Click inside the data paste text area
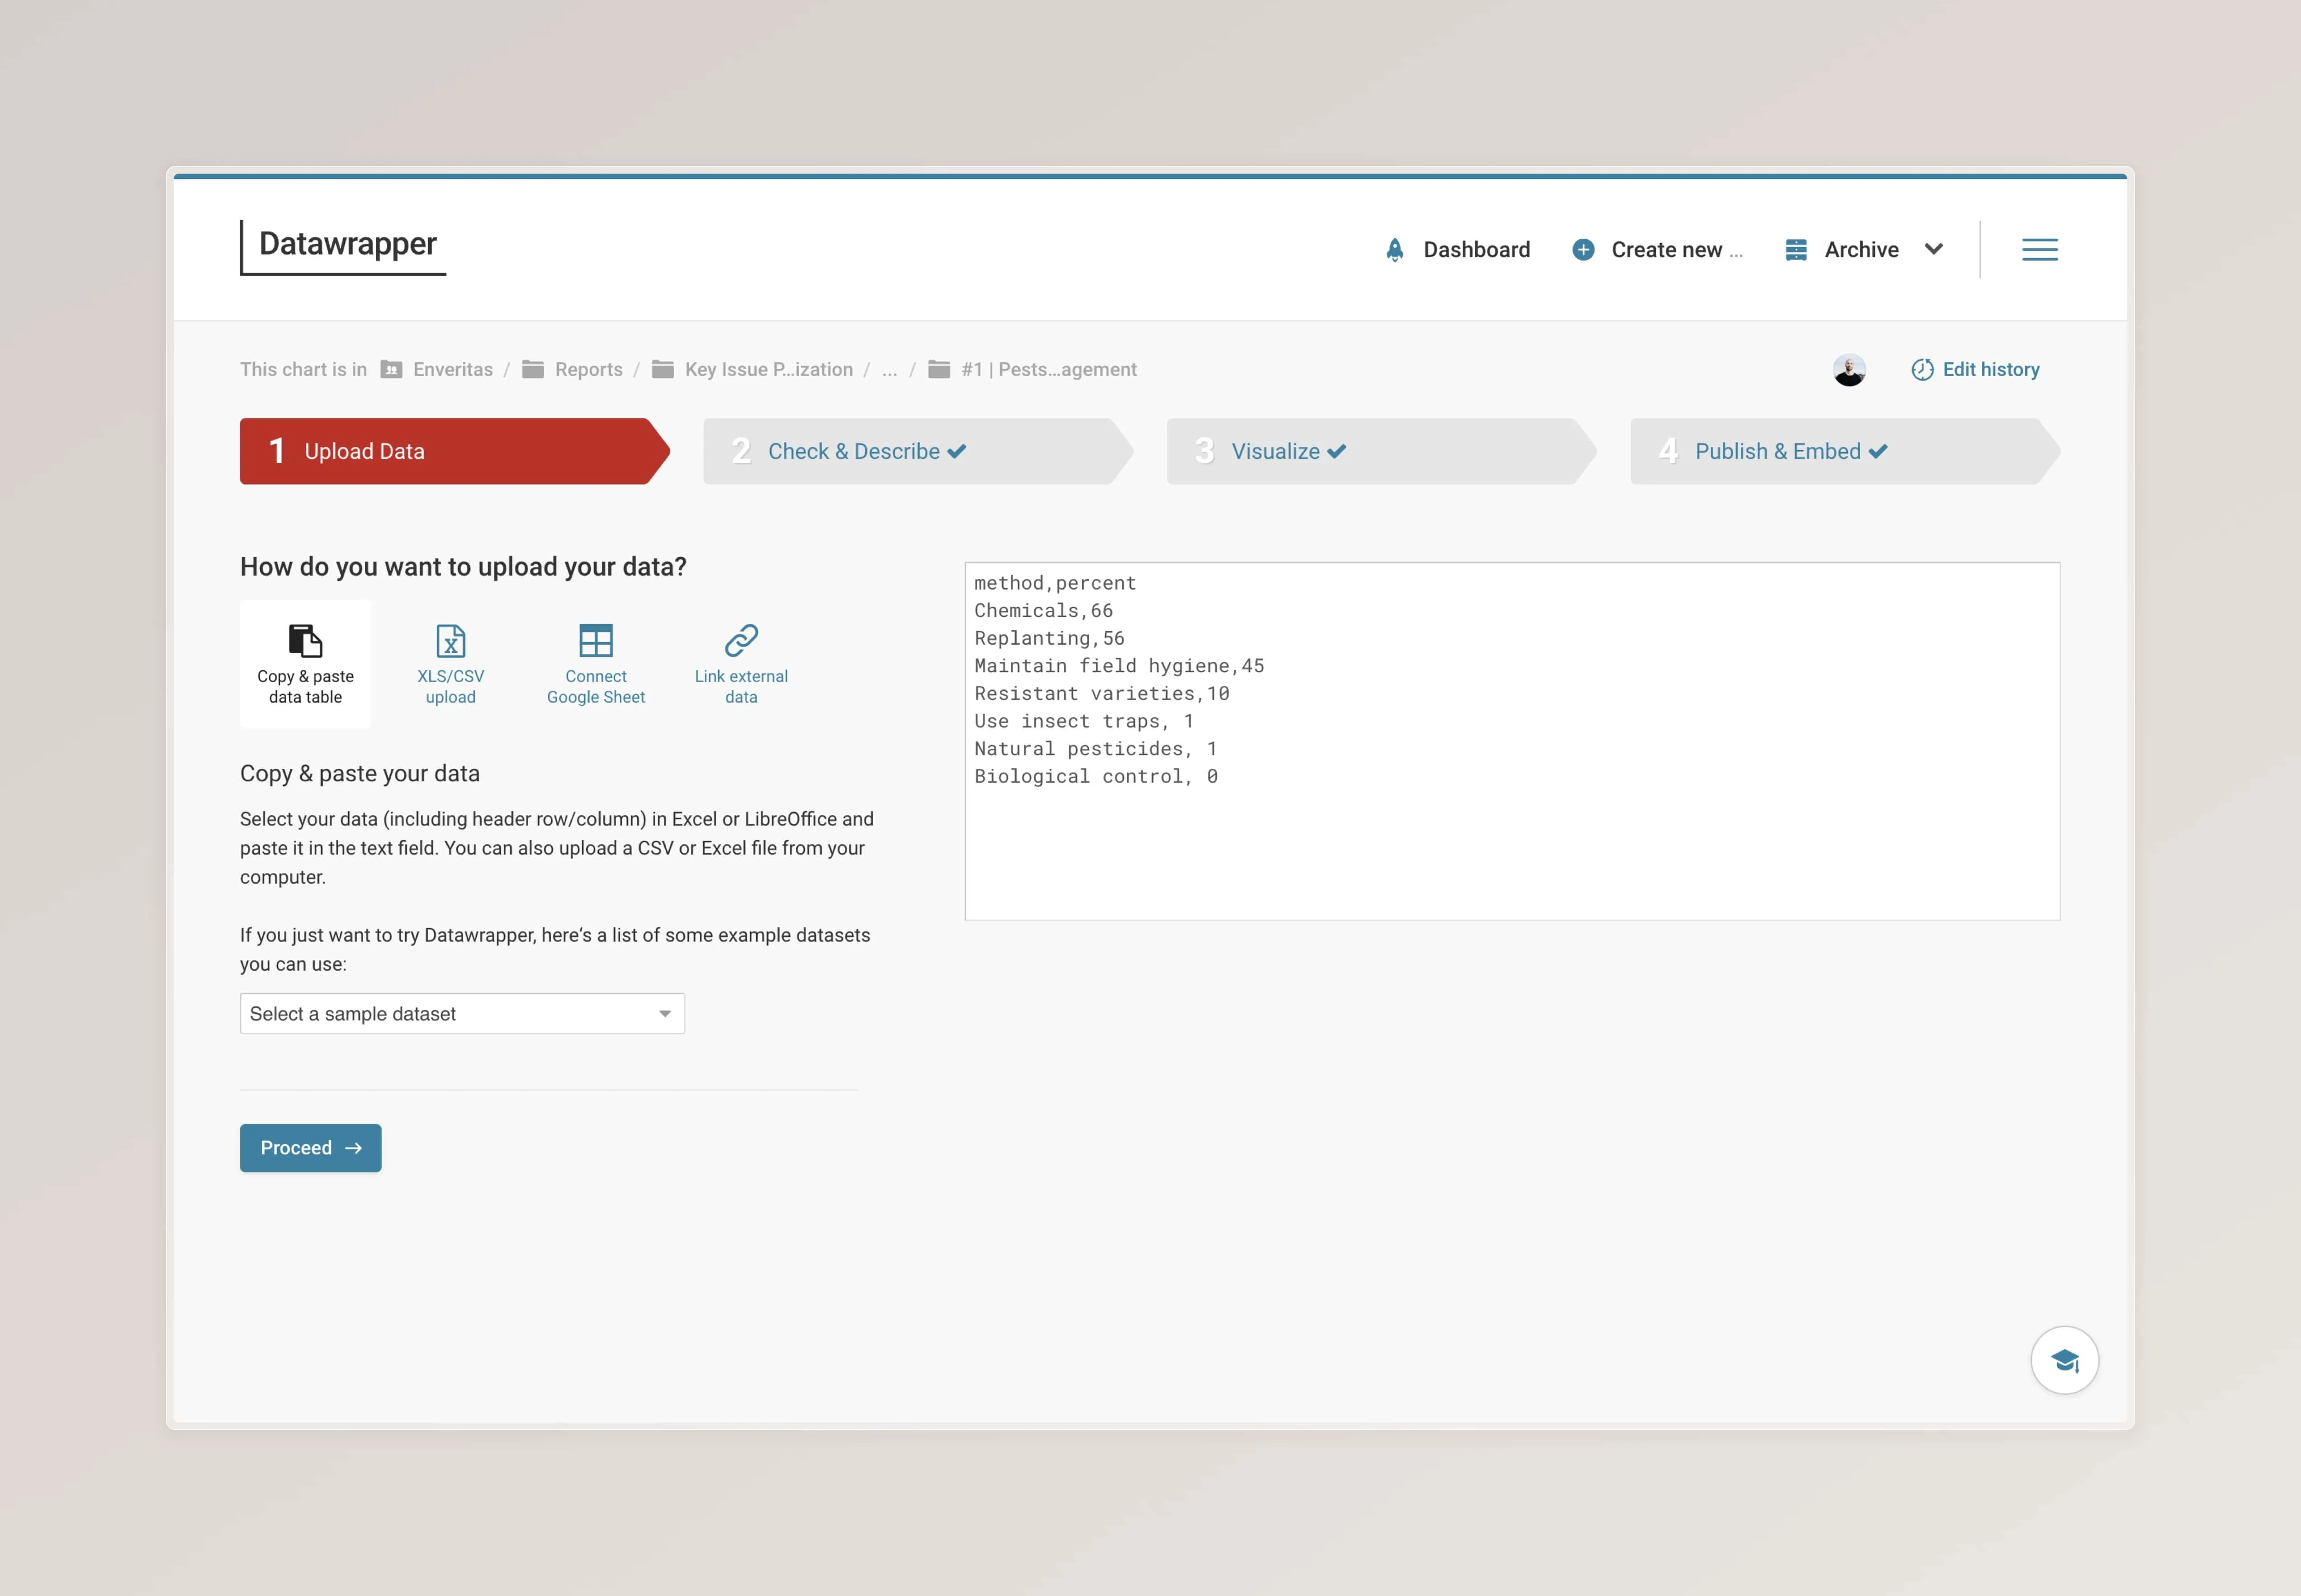 tap(1510, 740)
